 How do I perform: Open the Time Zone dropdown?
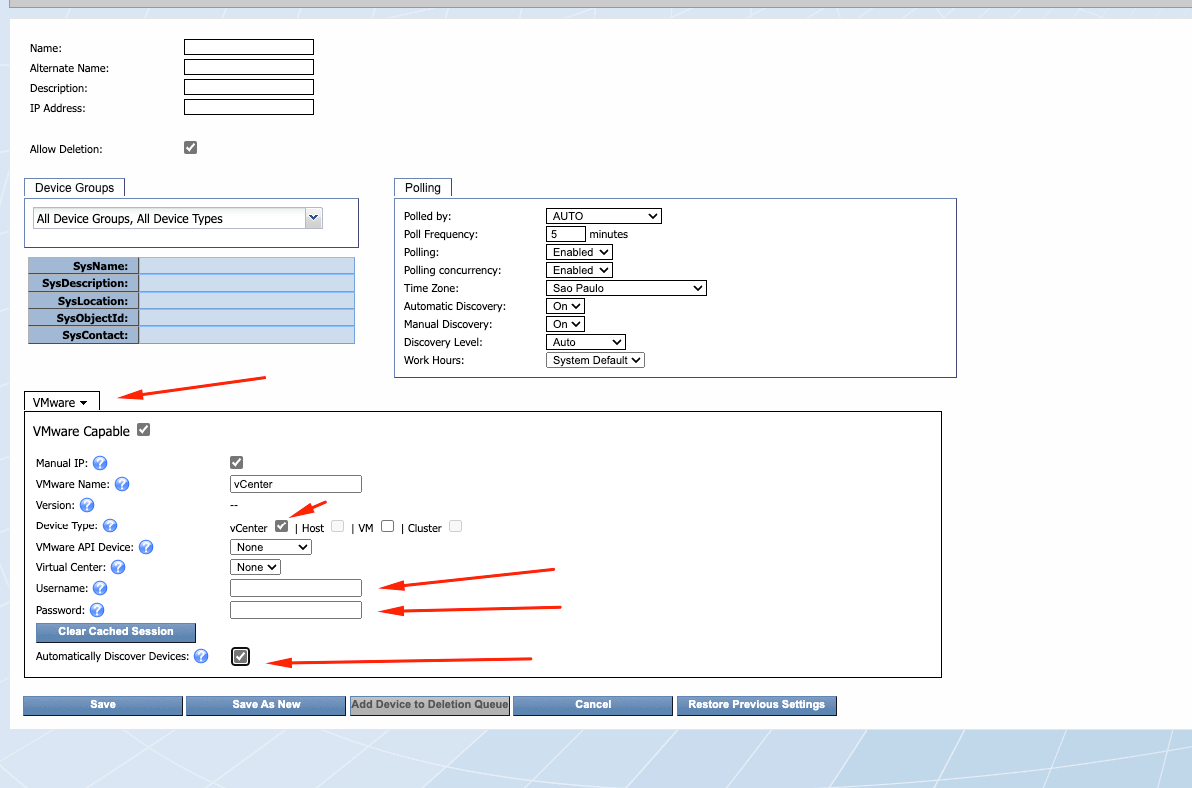626,288
